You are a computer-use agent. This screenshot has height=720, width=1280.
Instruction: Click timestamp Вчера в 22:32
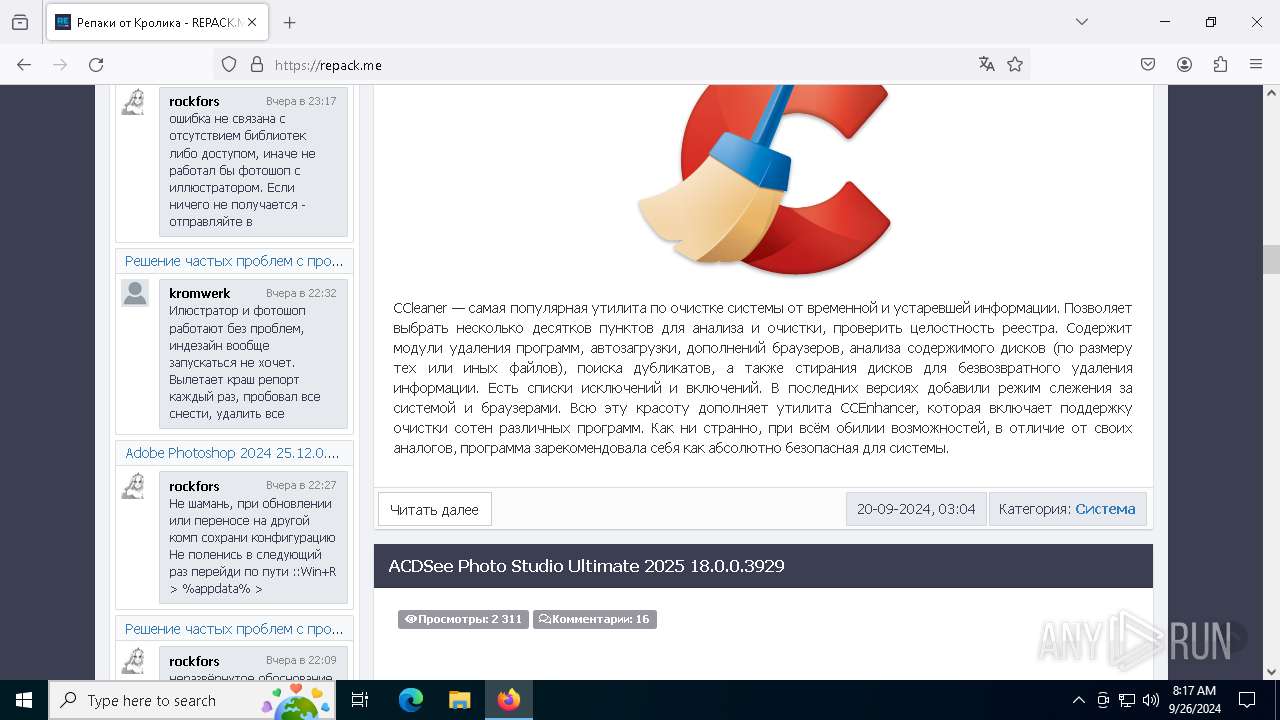click(301, 293)
